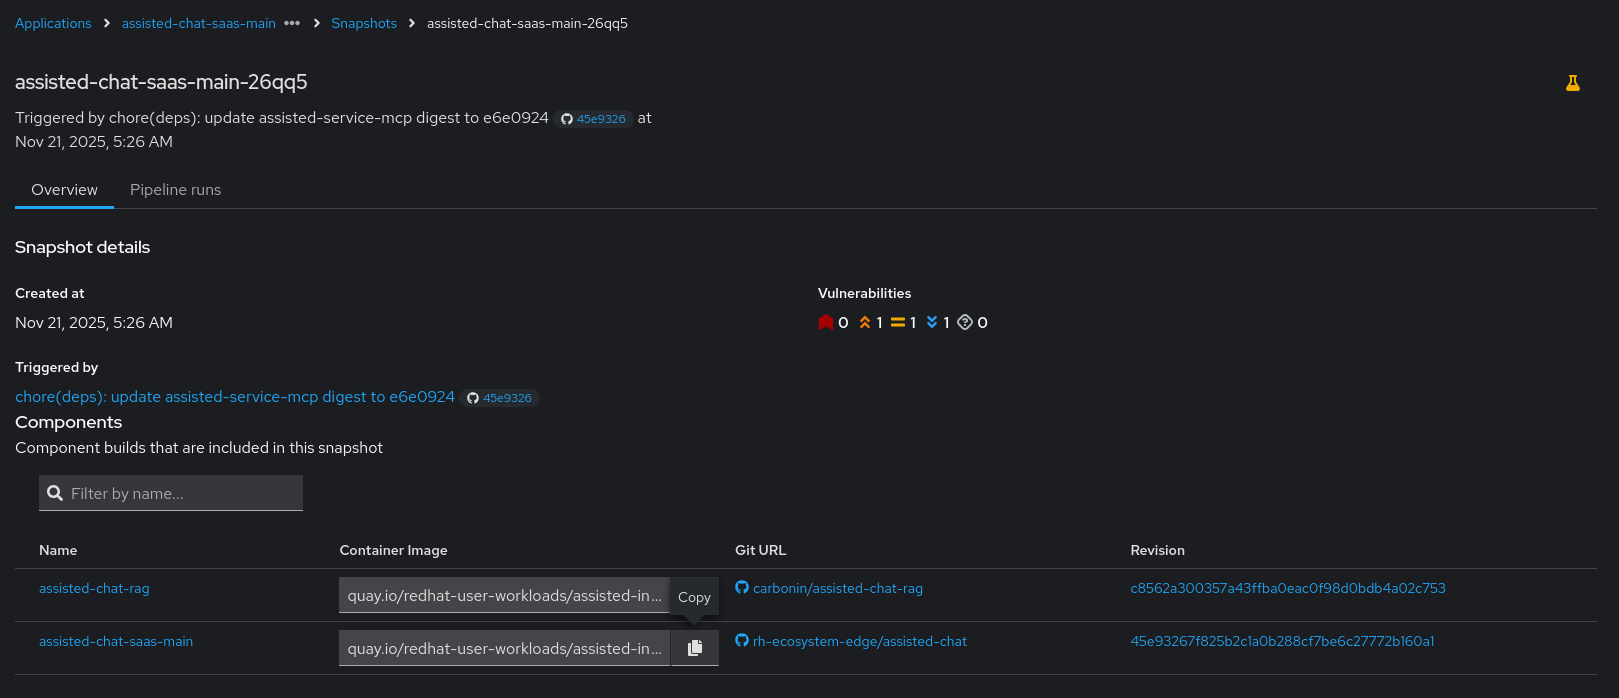The width and height of the screenshot is (1619, 698).
Task: Go to Applications in the breadcrumb
Action: coord(53,23)
